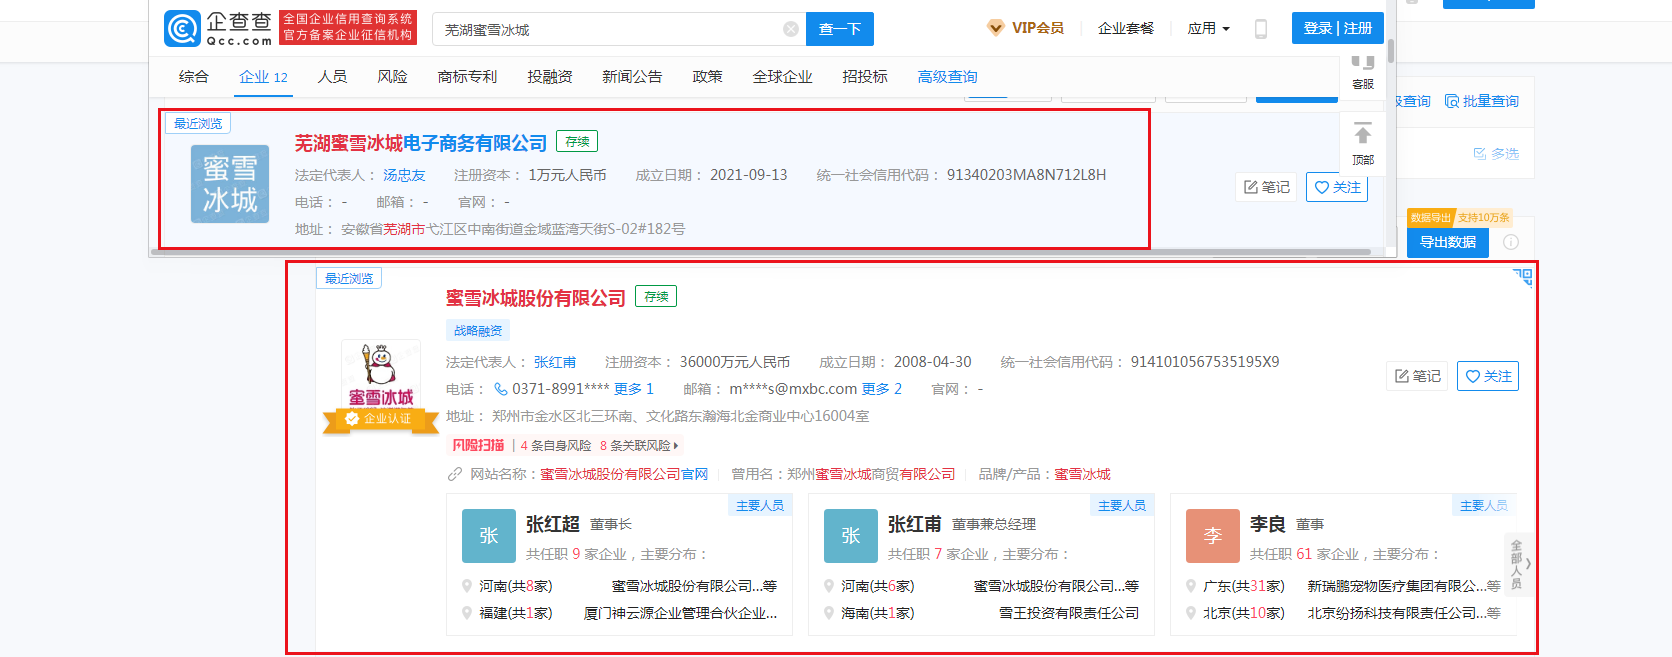Click the info icon beside 导出数据
The width and height of the screenshot is (1672, 657).
(x=1511, y=242)
